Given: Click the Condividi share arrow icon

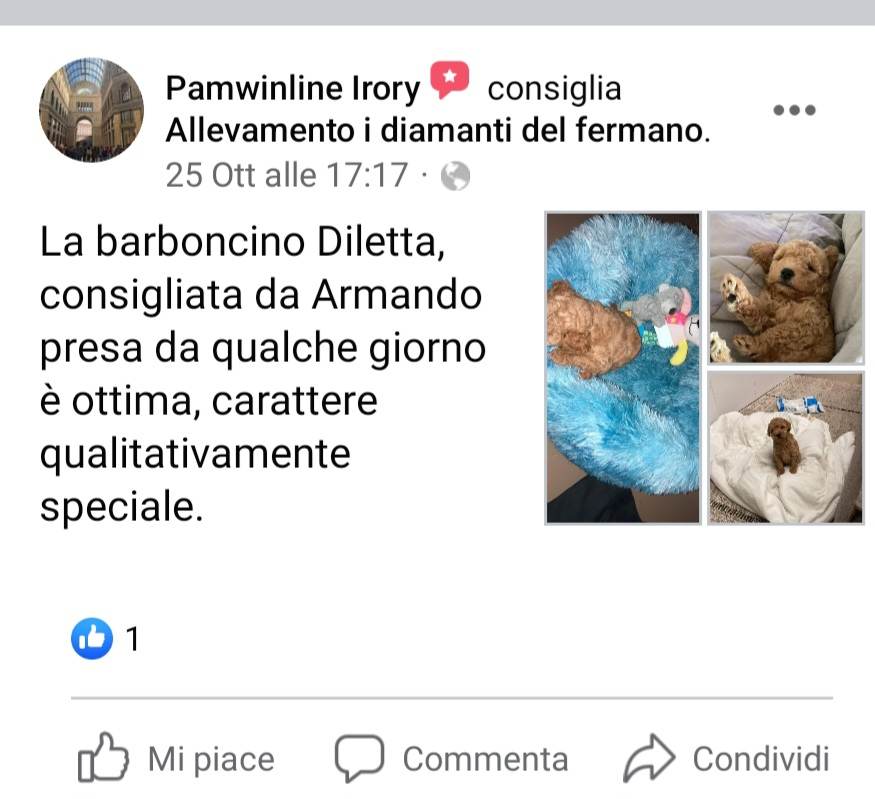Looking at the screenshot, I should [x=649, y=758].
